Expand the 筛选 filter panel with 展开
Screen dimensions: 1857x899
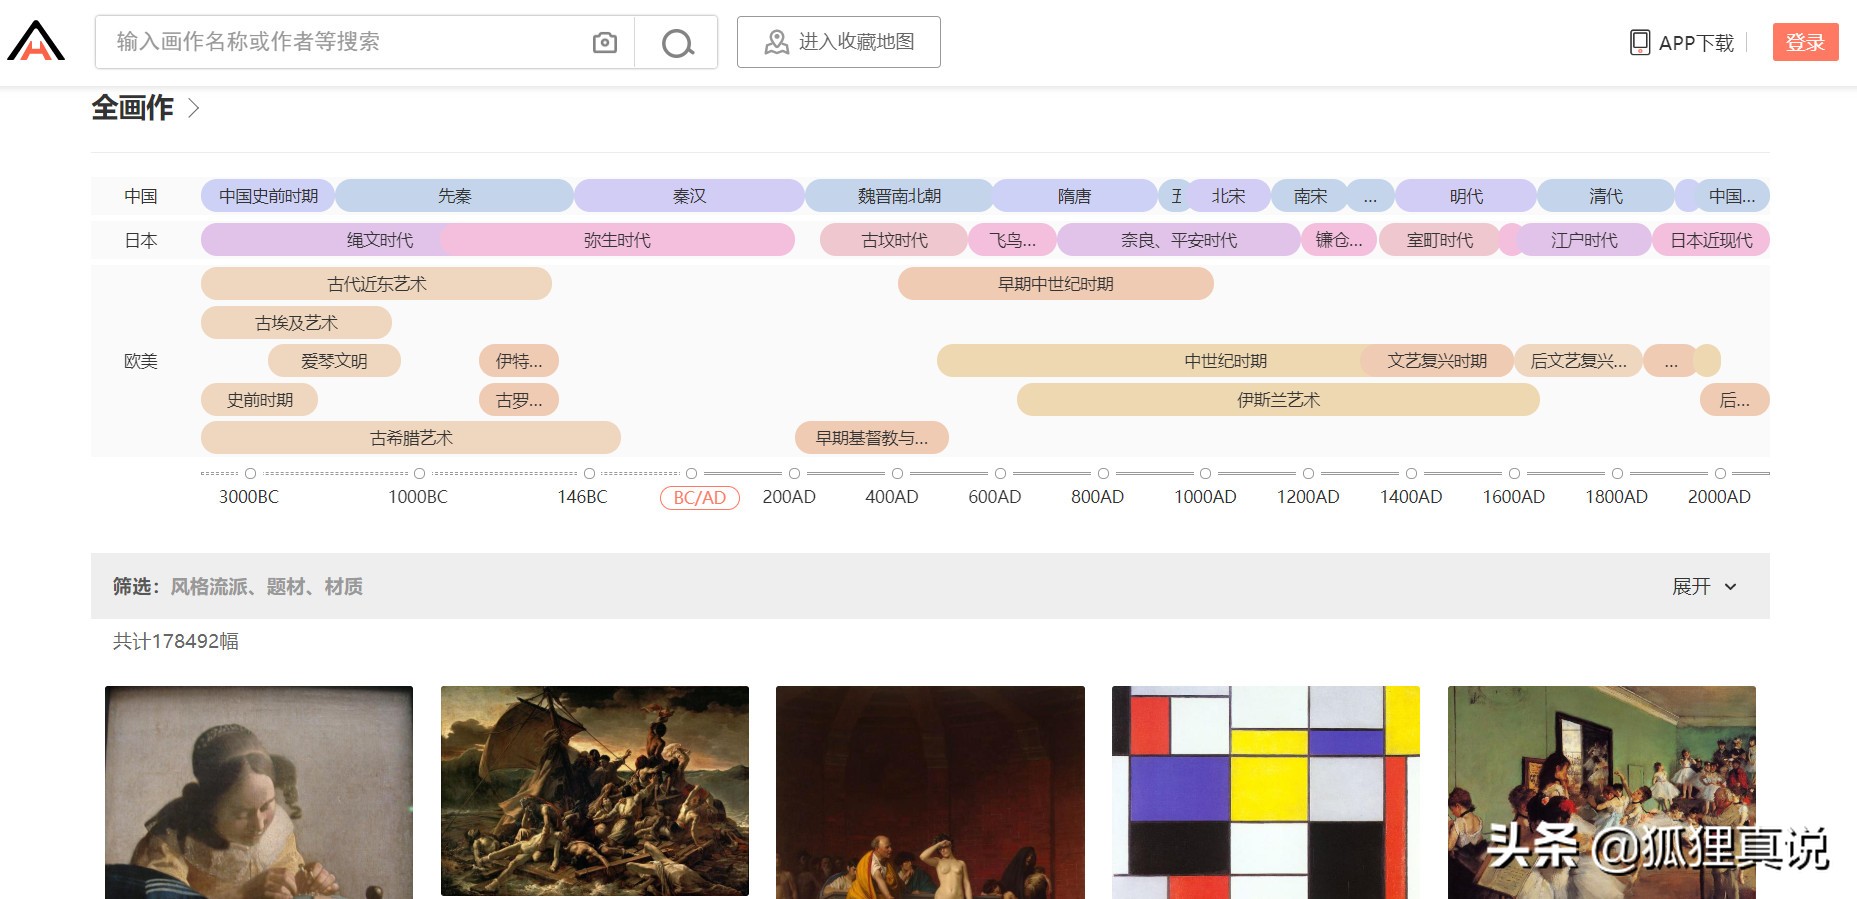[x=1704, y=586]
